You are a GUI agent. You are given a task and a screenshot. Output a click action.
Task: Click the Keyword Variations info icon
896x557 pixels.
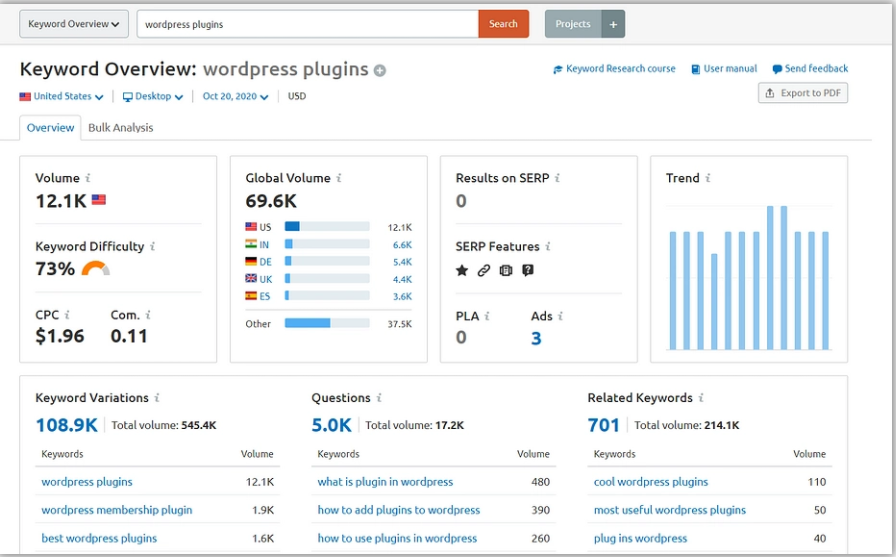tap(157, 398)
